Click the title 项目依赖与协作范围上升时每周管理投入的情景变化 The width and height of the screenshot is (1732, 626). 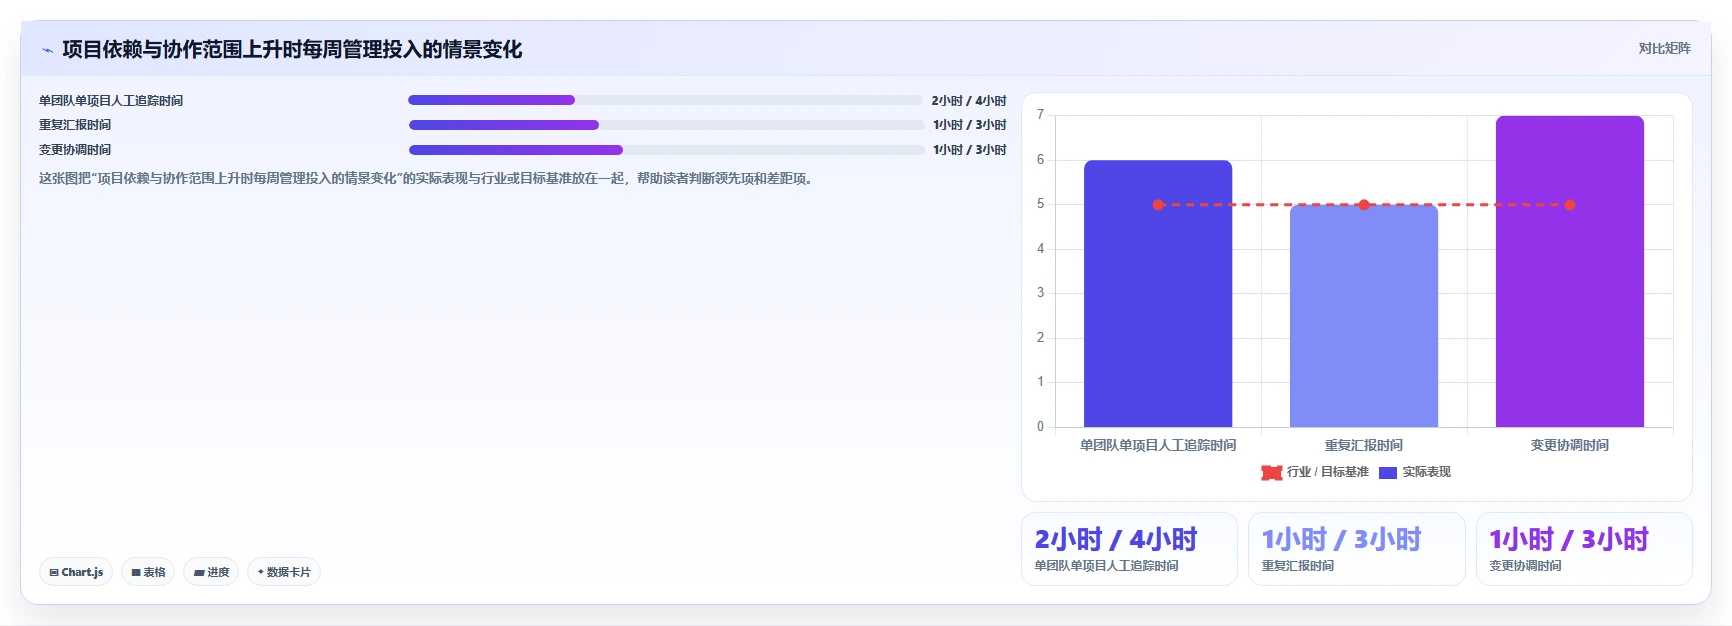(x=292, y=49)
